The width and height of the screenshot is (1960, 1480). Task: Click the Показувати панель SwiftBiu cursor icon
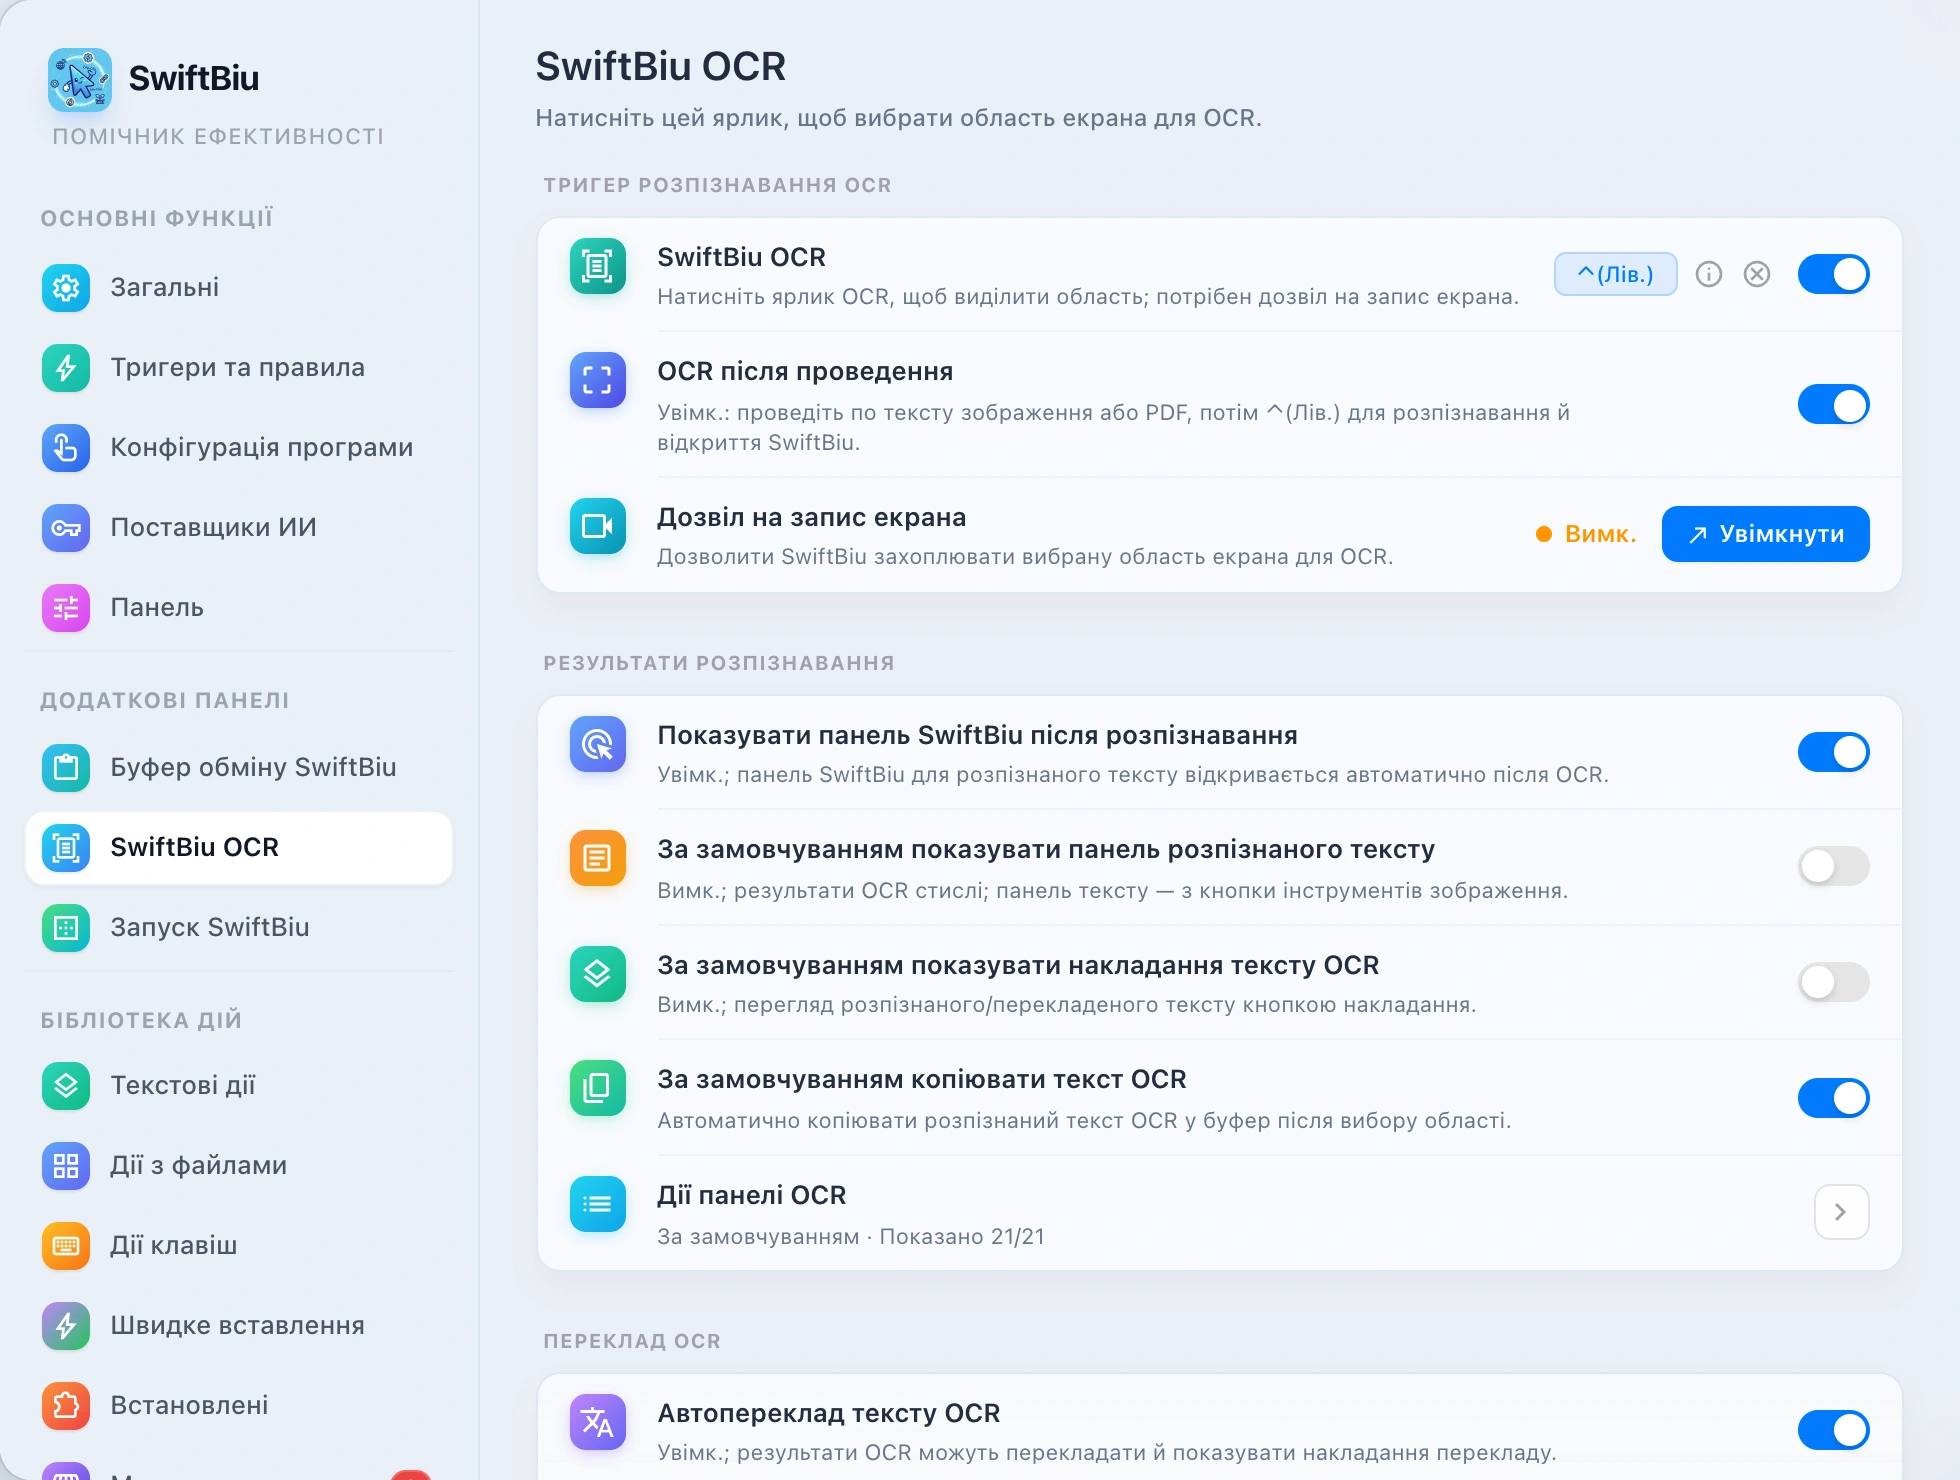pos(598,744)
